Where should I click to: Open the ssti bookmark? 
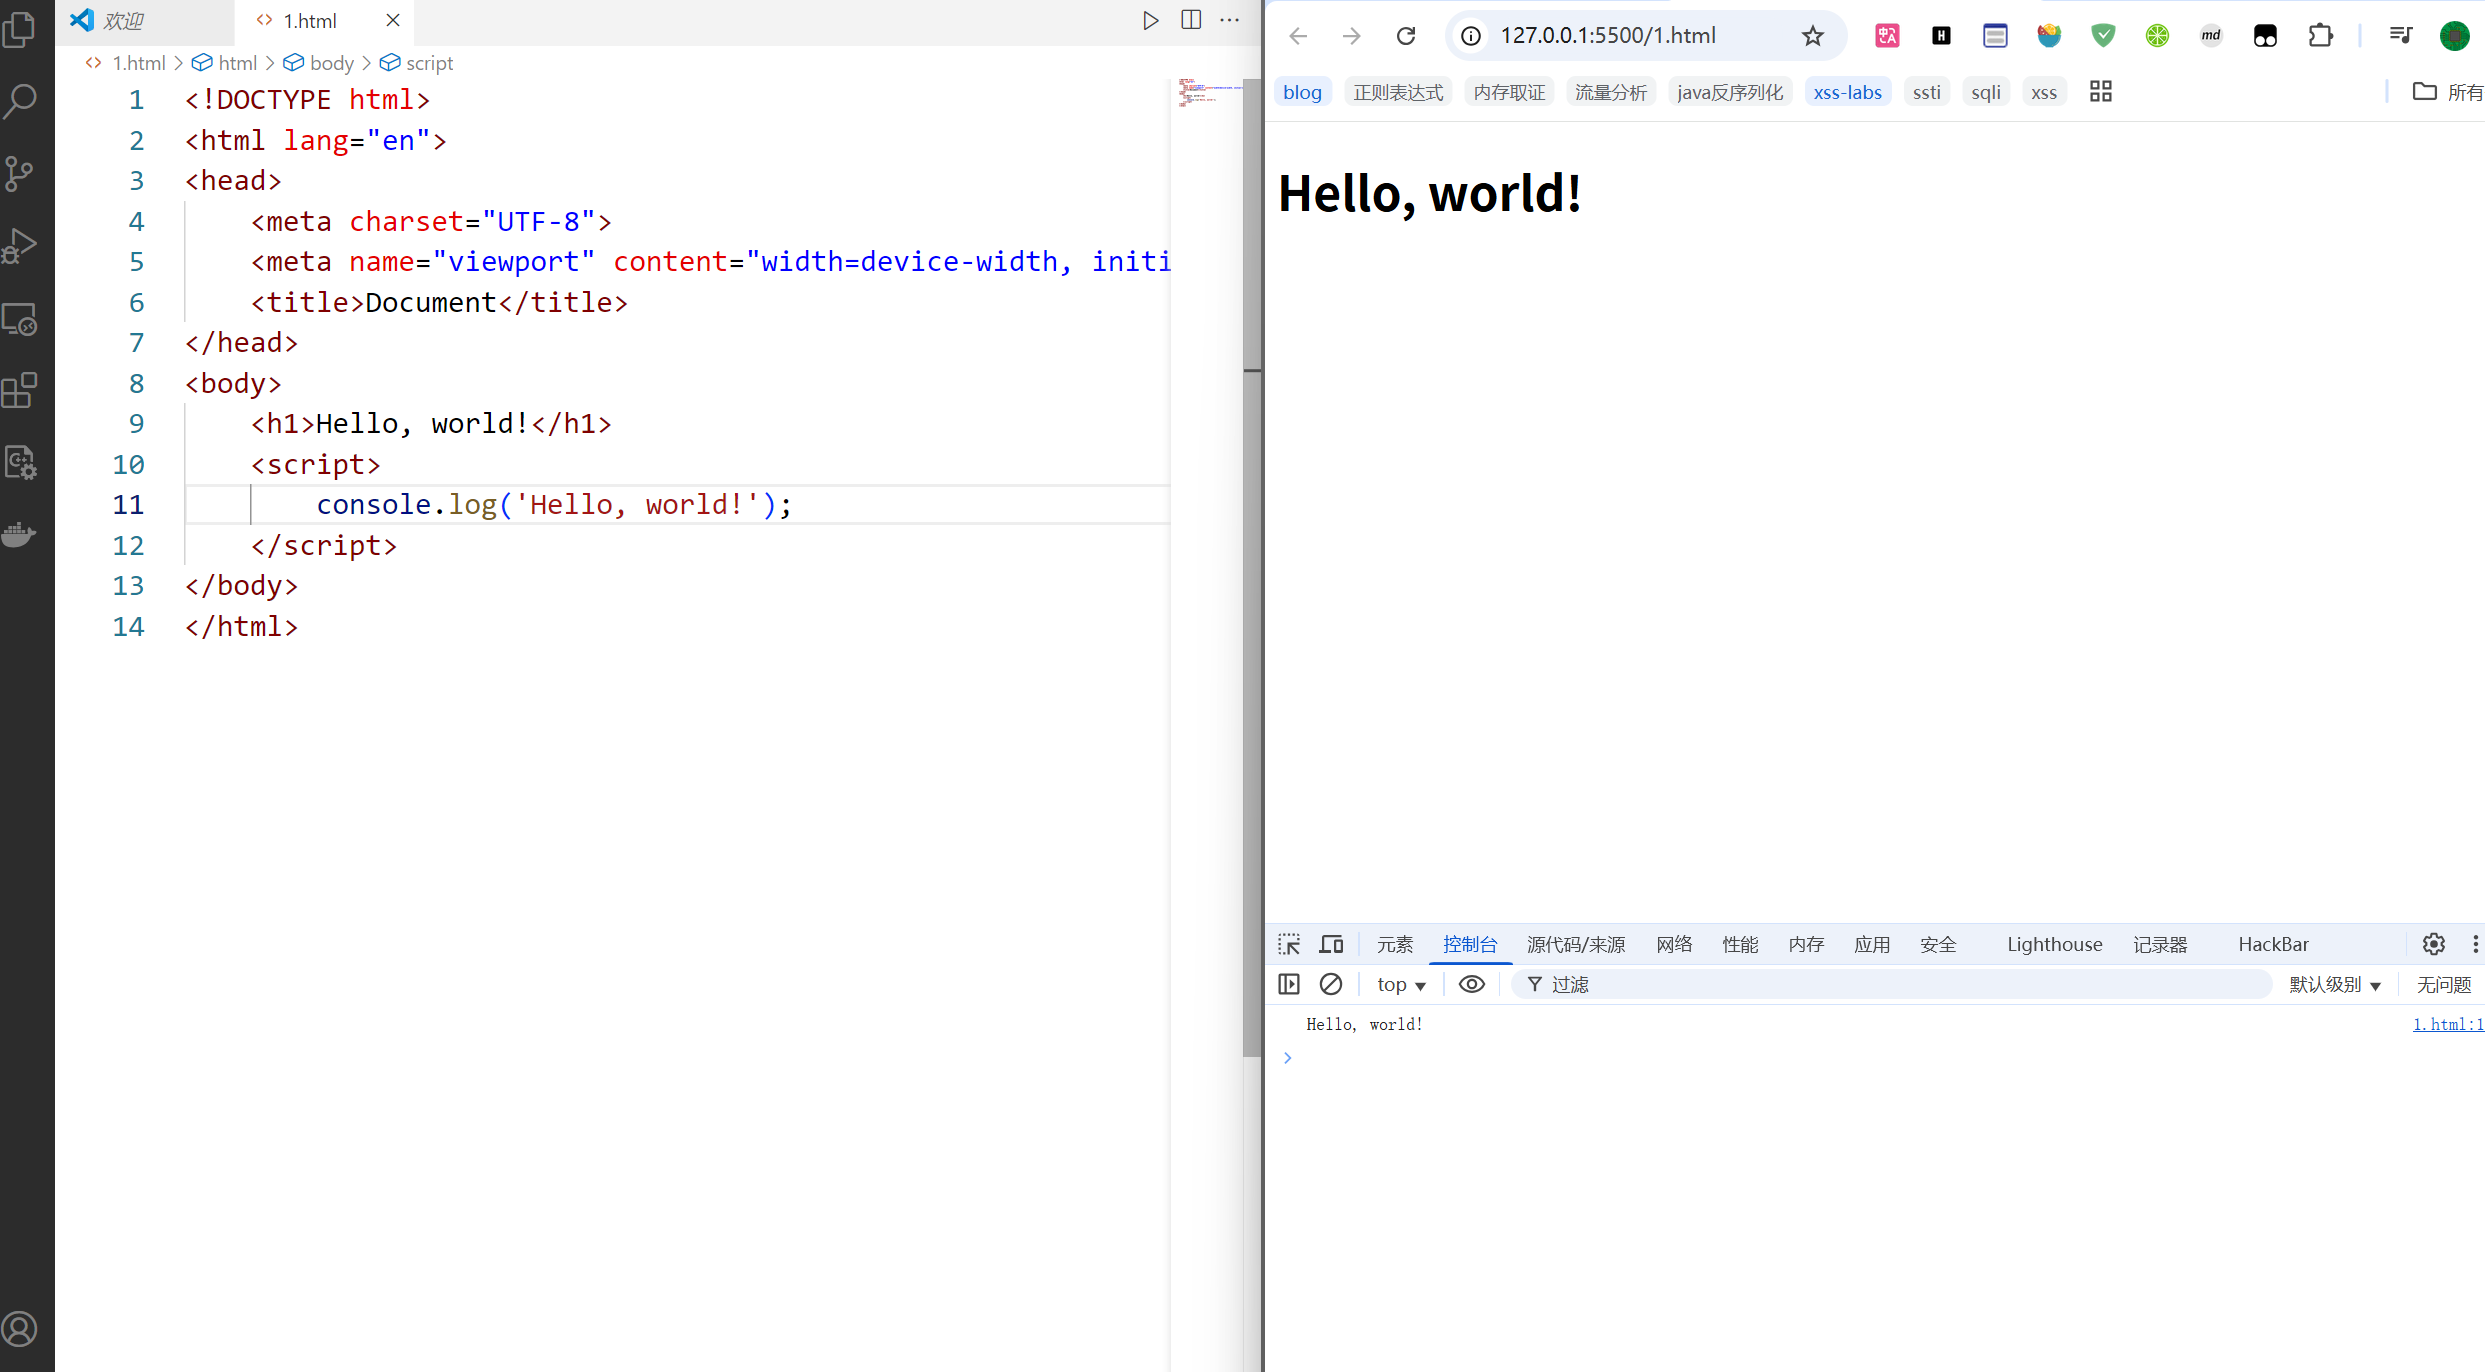(1926, 92)
